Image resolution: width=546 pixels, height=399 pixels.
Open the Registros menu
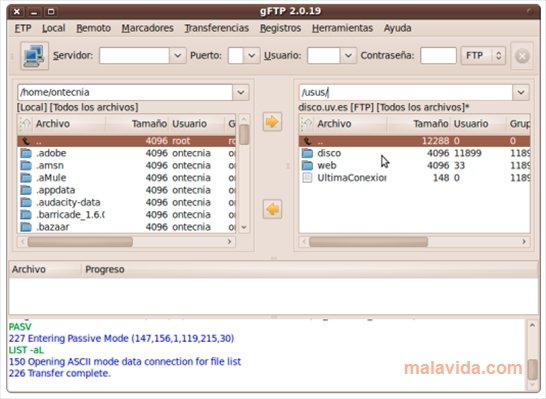[x=281, y=28]
